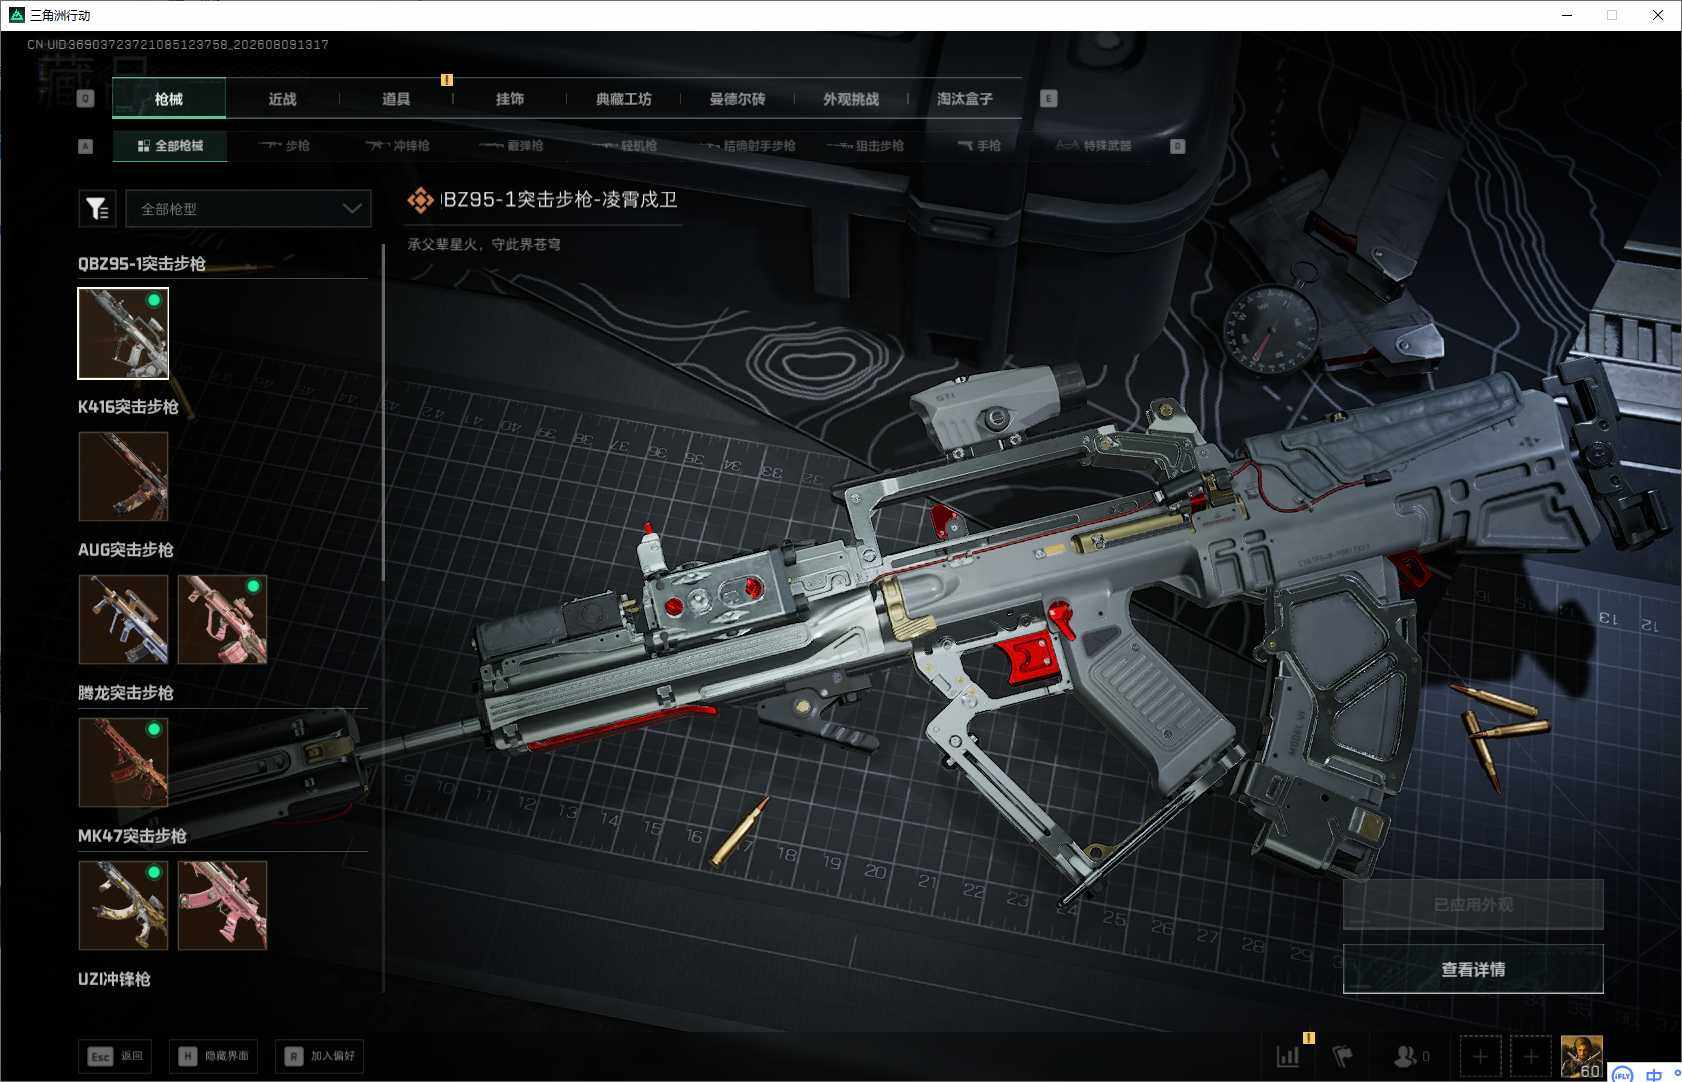Go to the 典藏工坊 tab
The width and height of the screenshot is (1682, 1082).
[x=624, y=98]
